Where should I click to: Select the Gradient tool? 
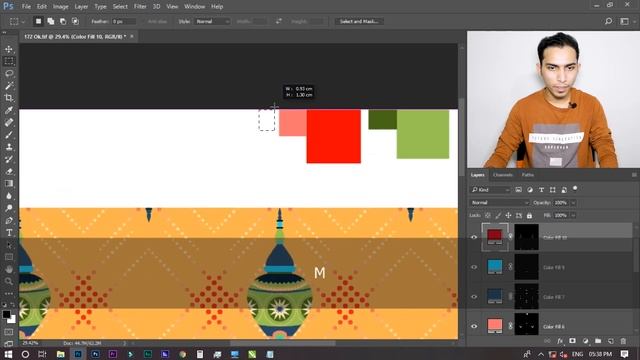click(9, 184)
